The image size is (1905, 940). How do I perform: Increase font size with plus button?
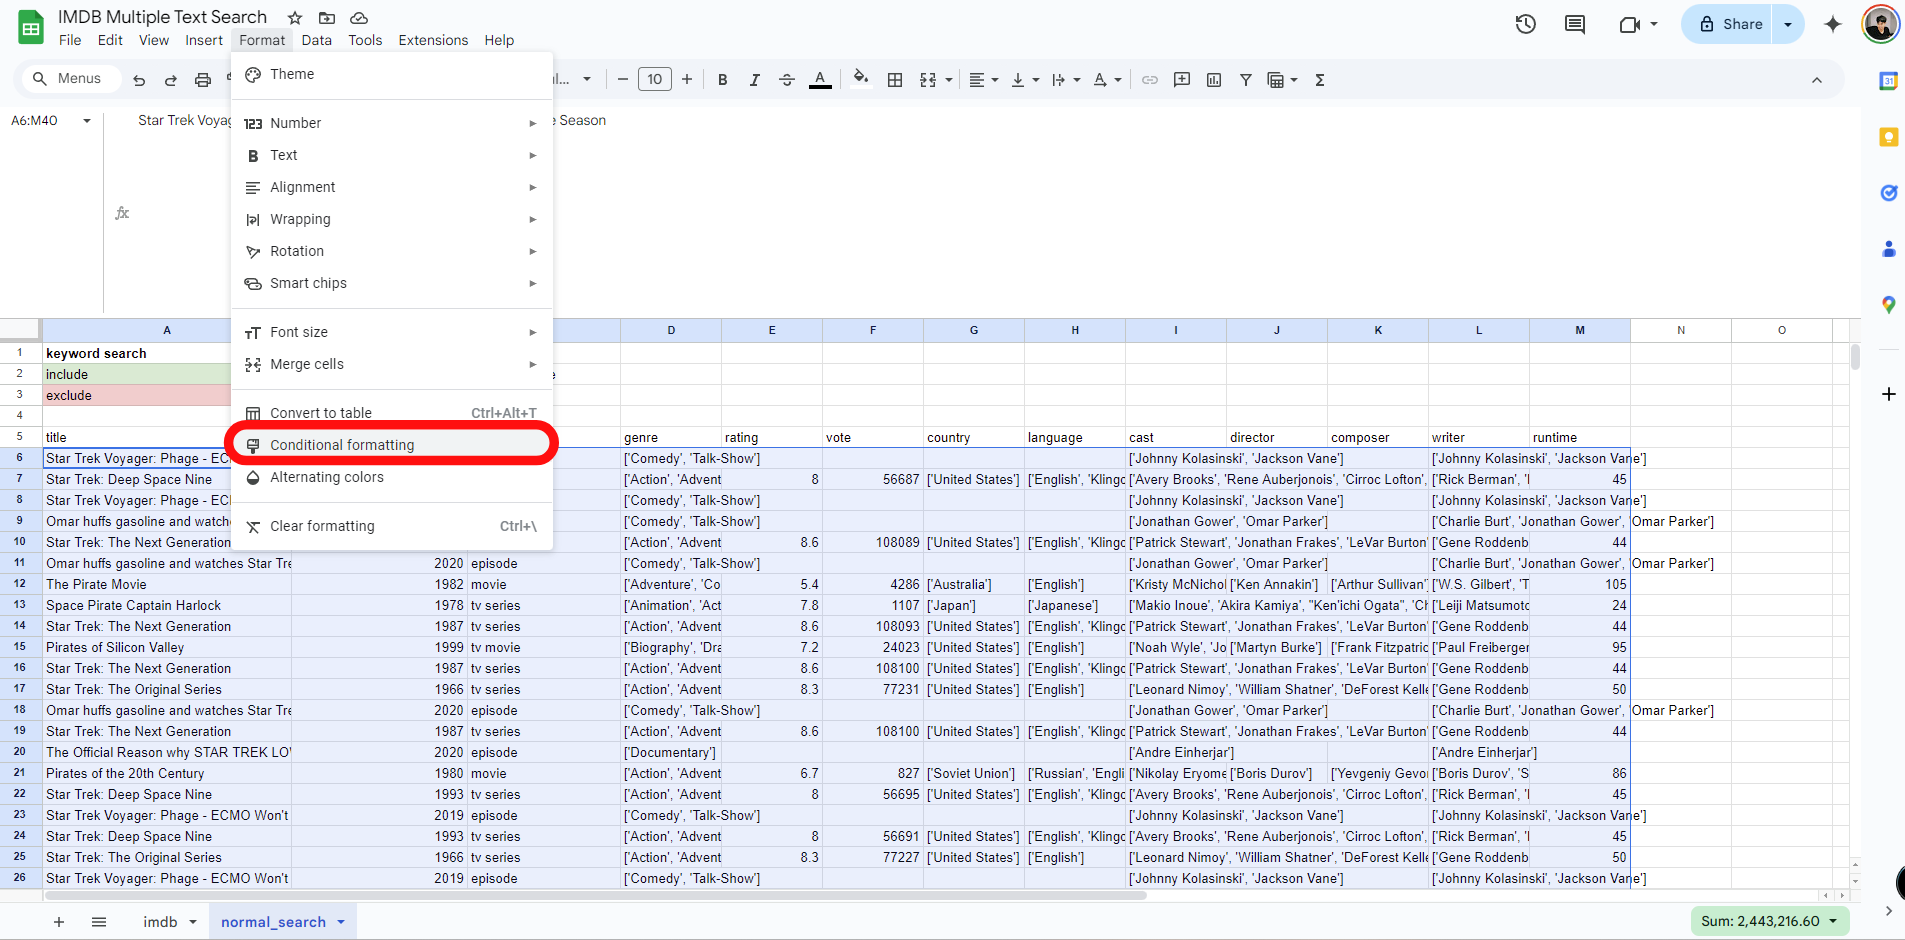tap(687, 80)
